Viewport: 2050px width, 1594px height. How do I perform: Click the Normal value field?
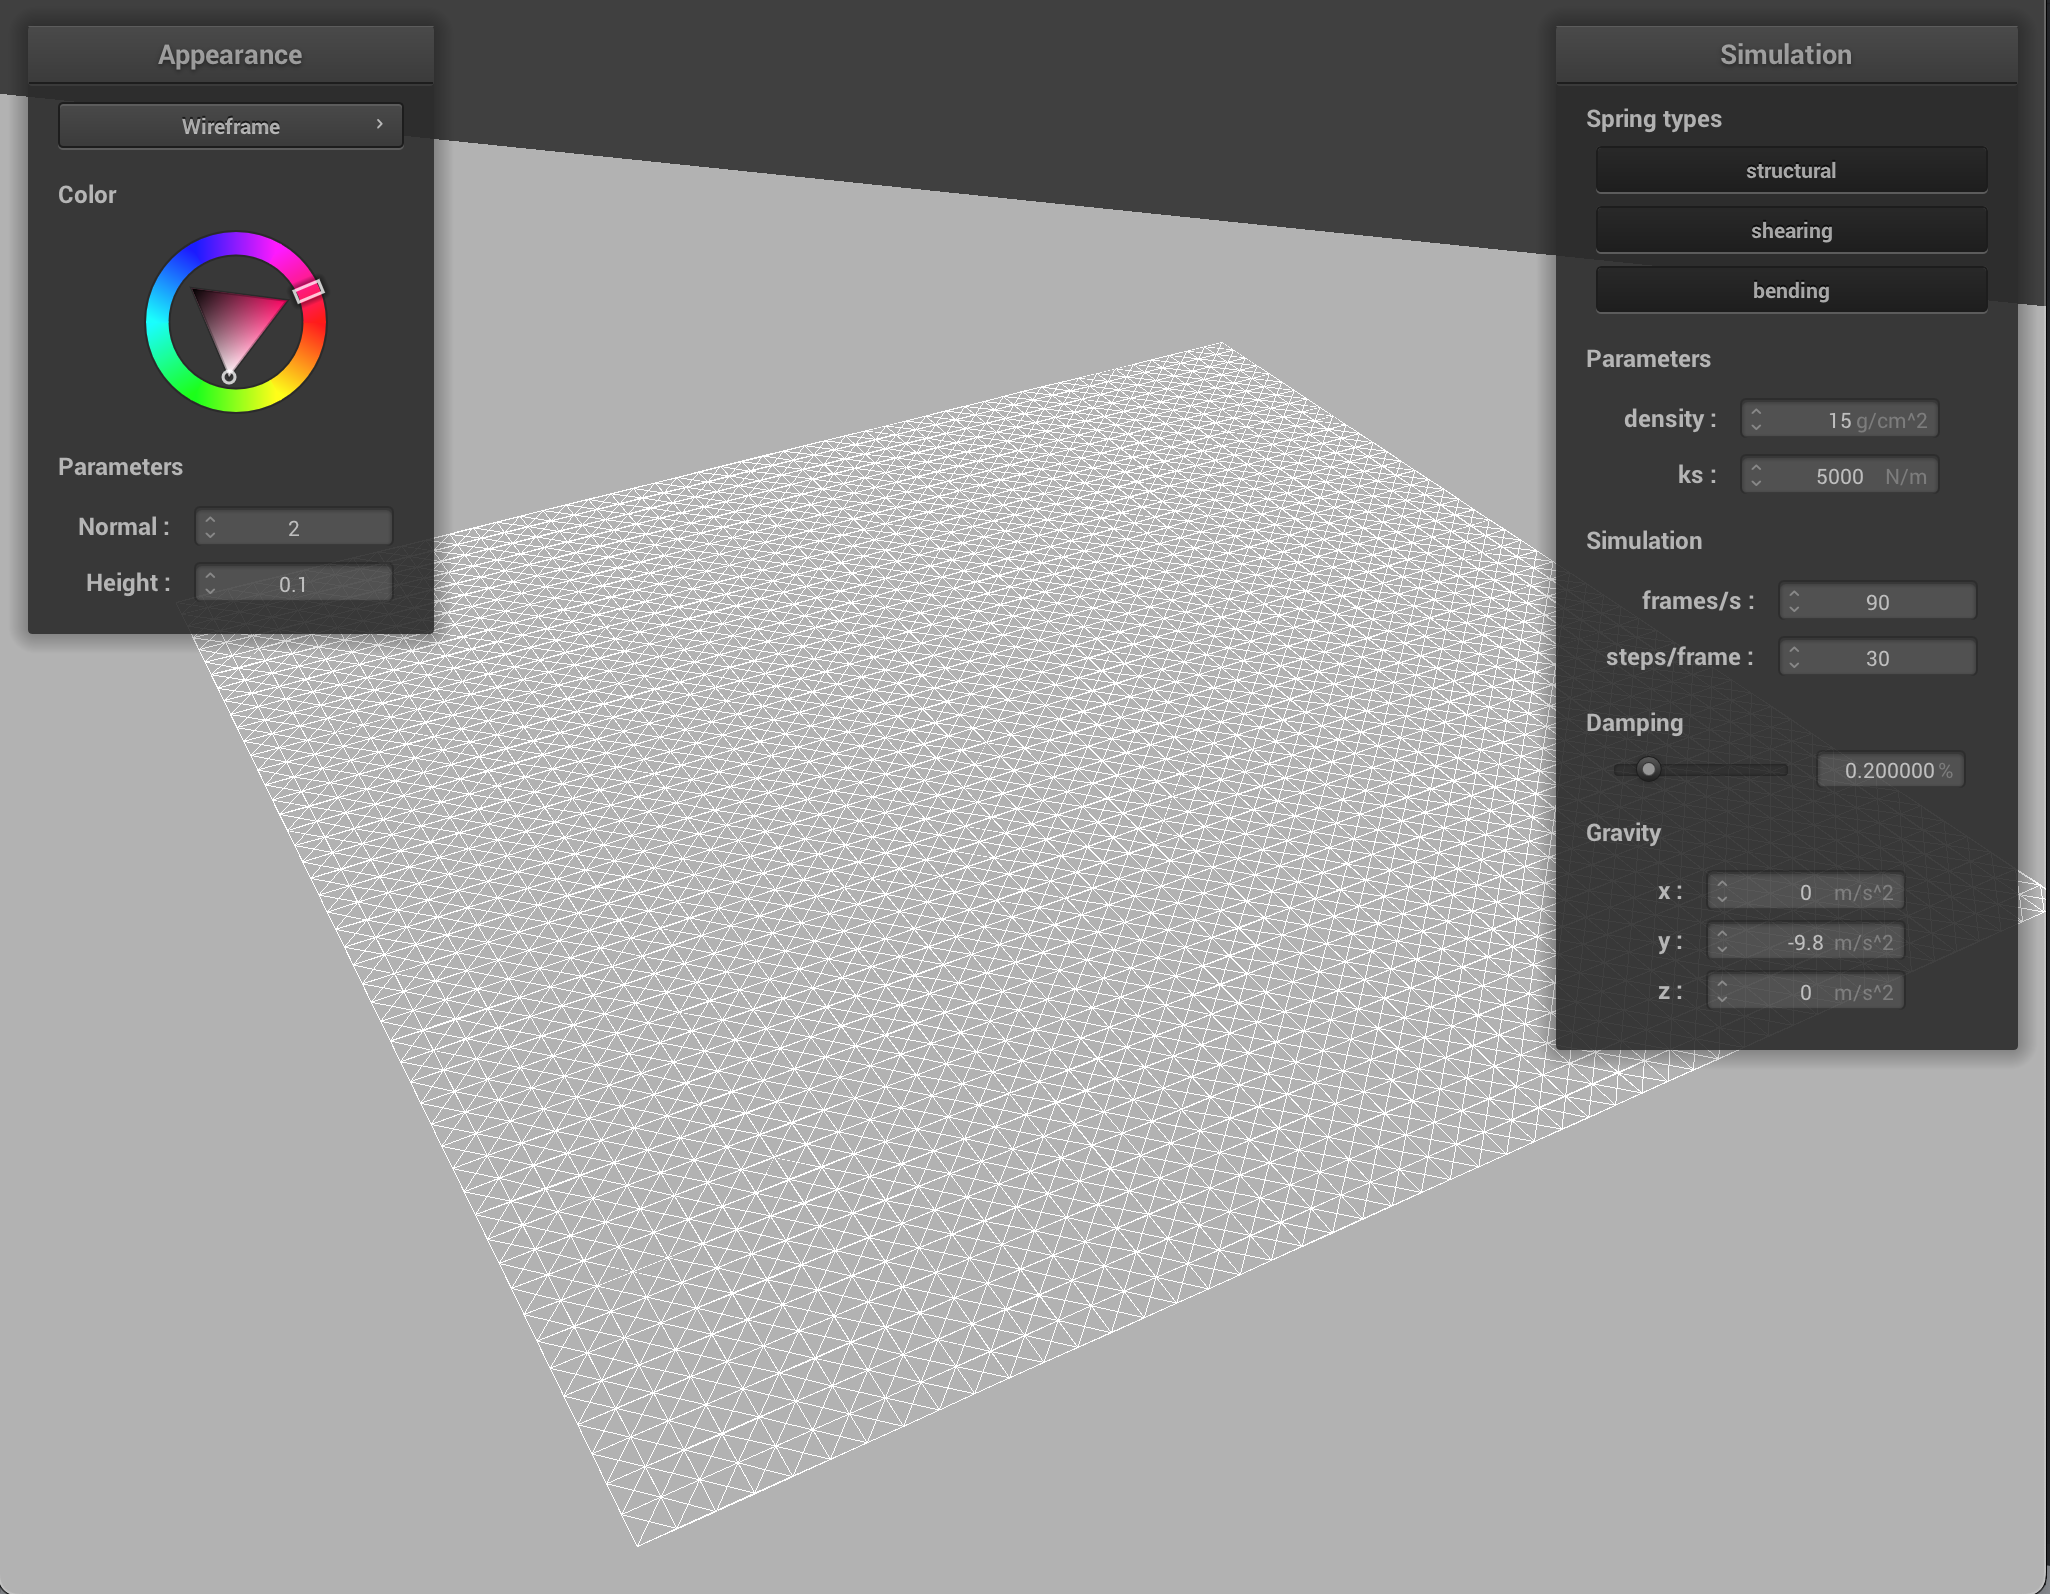coord(294,527)
